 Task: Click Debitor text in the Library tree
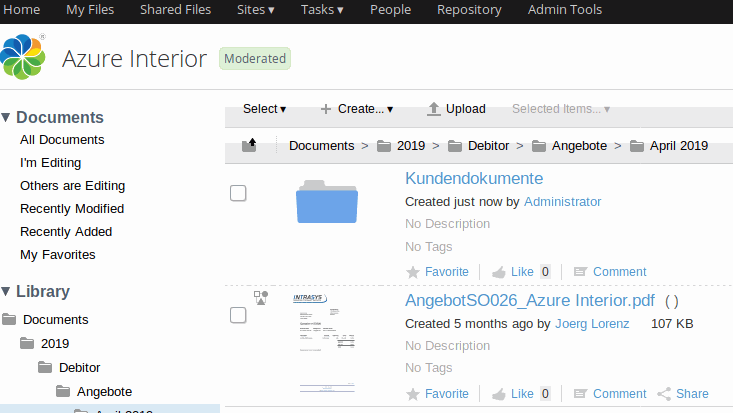[x=79, y=368]
